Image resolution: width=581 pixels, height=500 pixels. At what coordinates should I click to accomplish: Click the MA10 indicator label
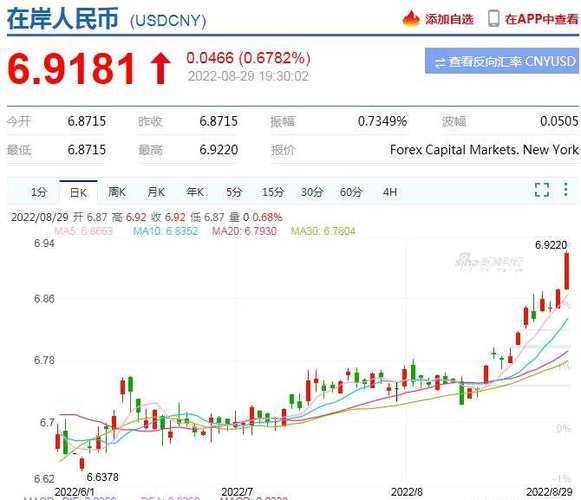point(166,231)
